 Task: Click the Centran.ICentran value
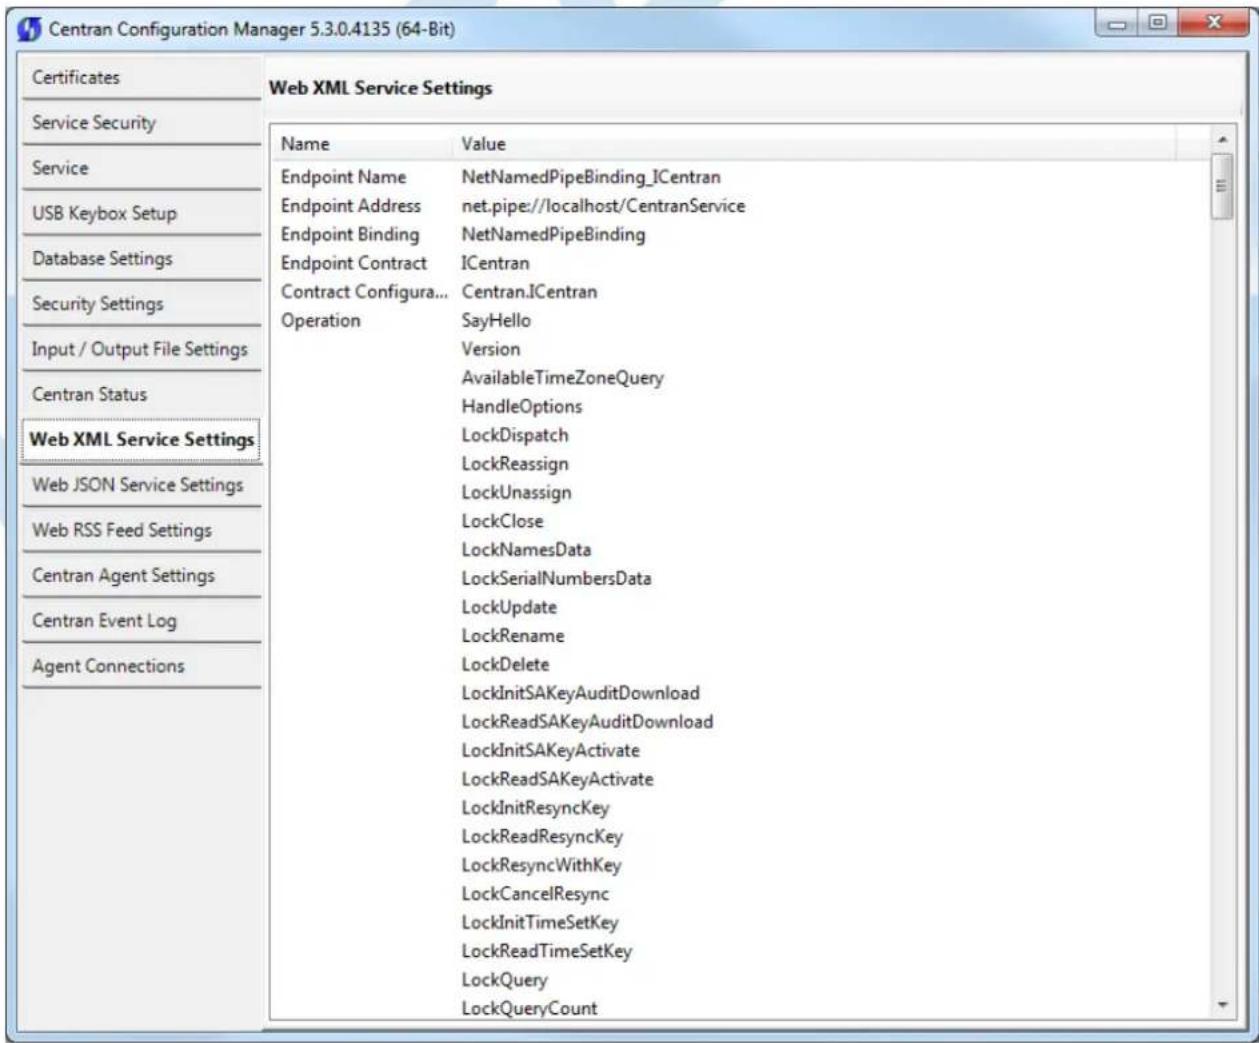529,292
